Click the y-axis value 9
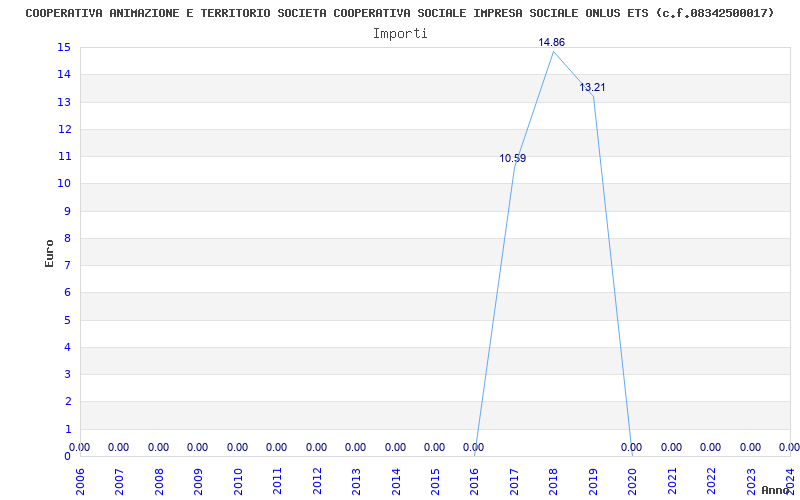800x500 pixels. pos(67,211)
